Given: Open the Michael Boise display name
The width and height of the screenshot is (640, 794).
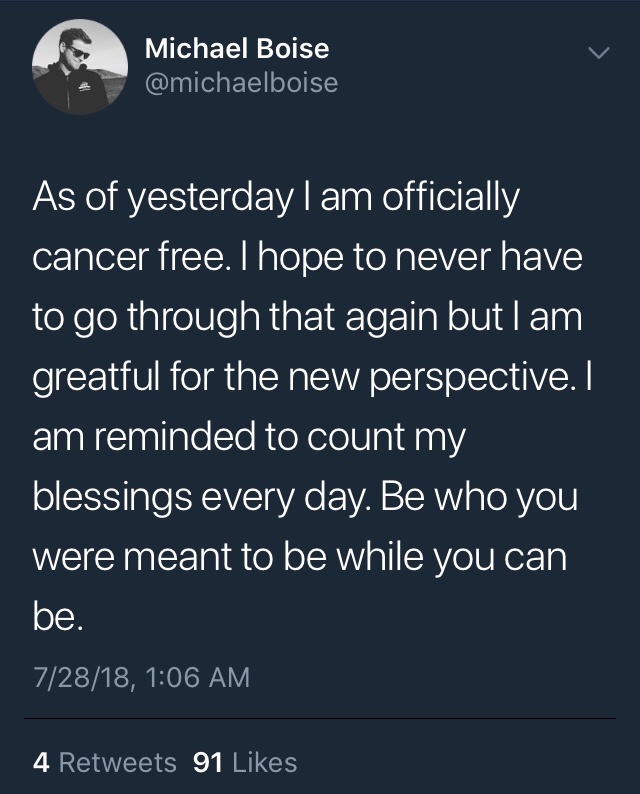Looking at the screenshot, I should [237, 49].
